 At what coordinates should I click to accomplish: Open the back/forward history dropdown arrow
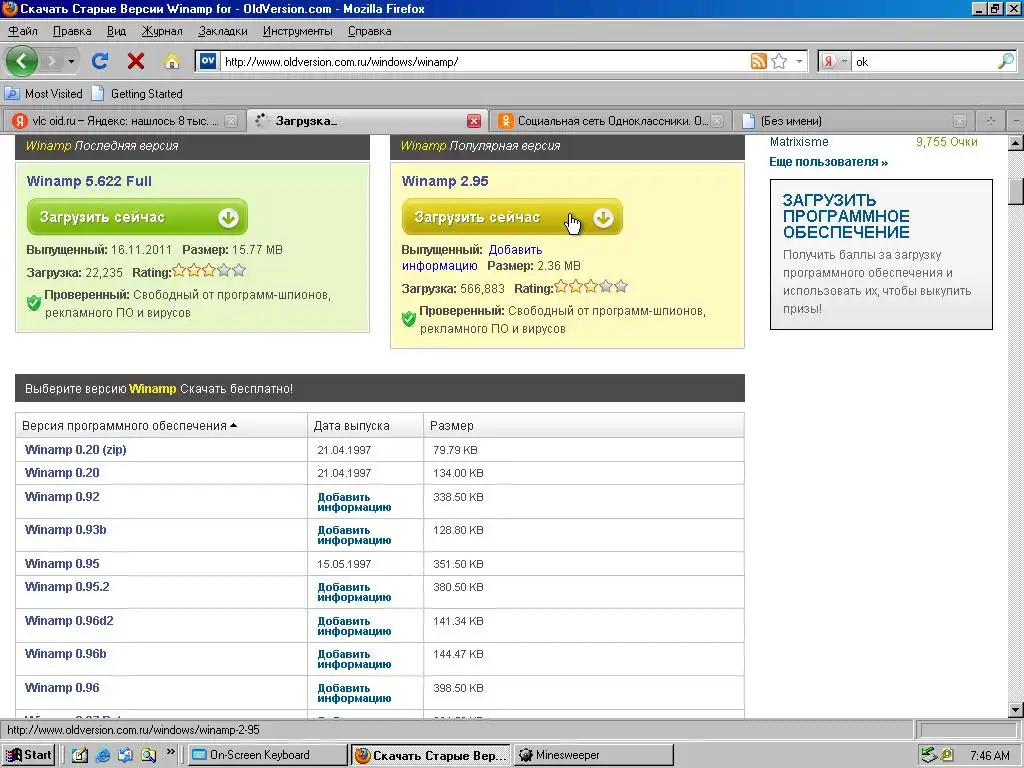click(71, 61)
